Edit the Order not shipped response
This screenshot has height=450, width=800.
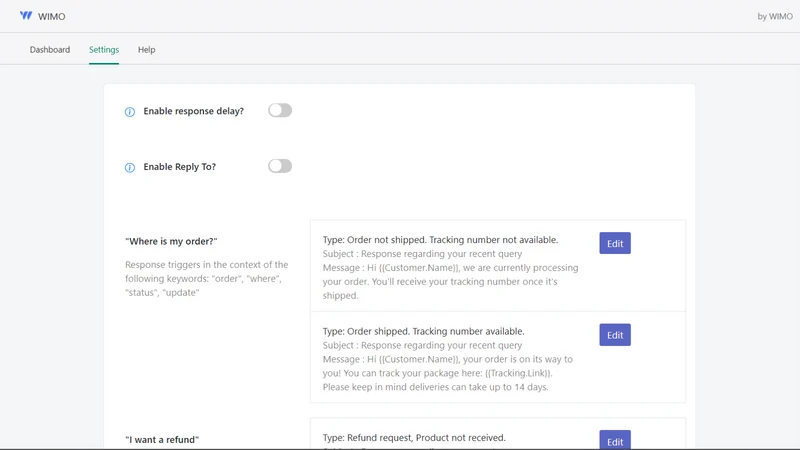615,243
